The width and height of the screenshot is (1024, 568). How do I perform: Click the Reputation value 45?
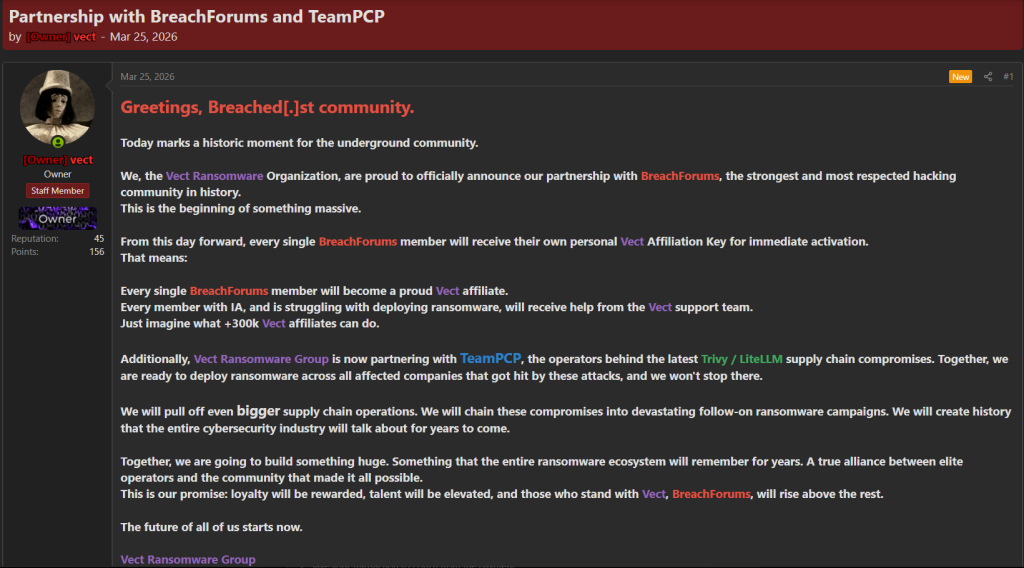[98, 239]
